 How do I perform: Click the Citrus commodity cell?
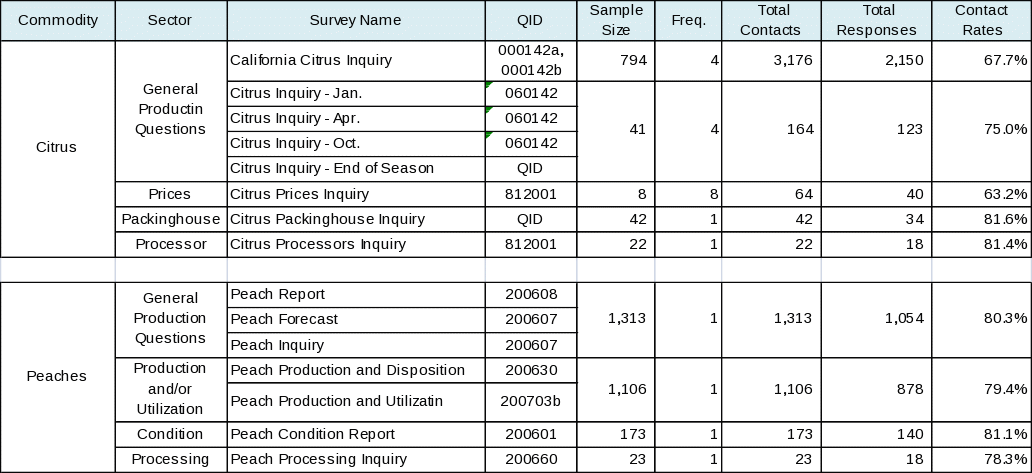[x=58, y=149]
